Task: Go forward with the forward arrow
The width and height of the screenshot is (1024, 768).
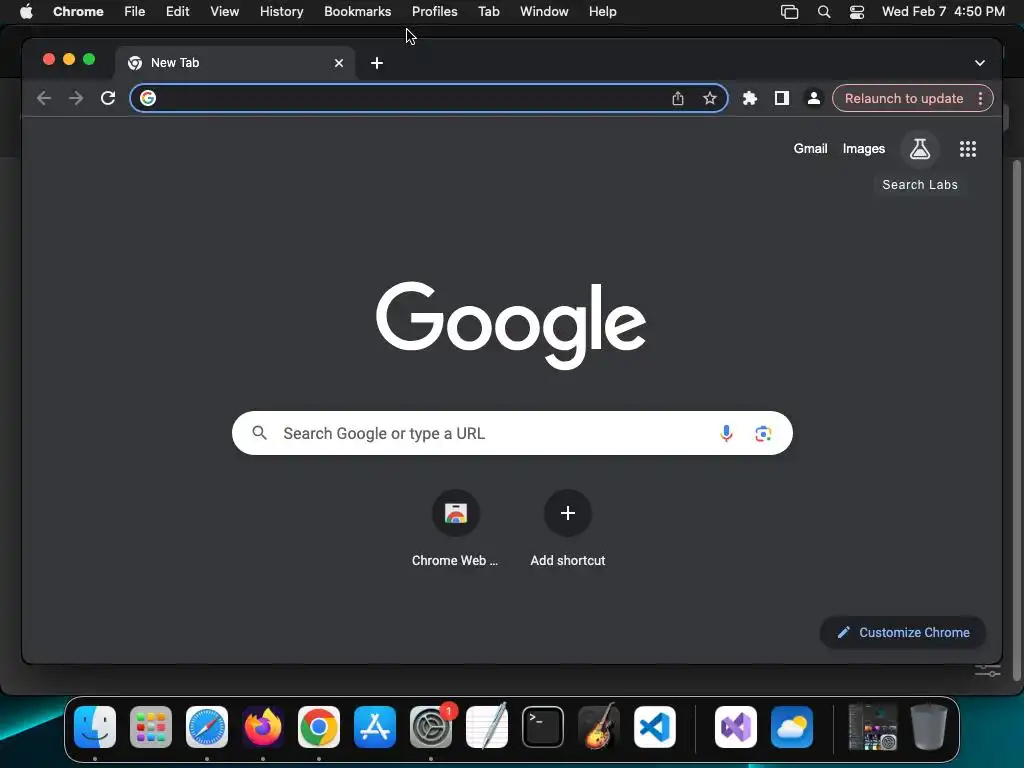Action: click(x=76, y=98)
